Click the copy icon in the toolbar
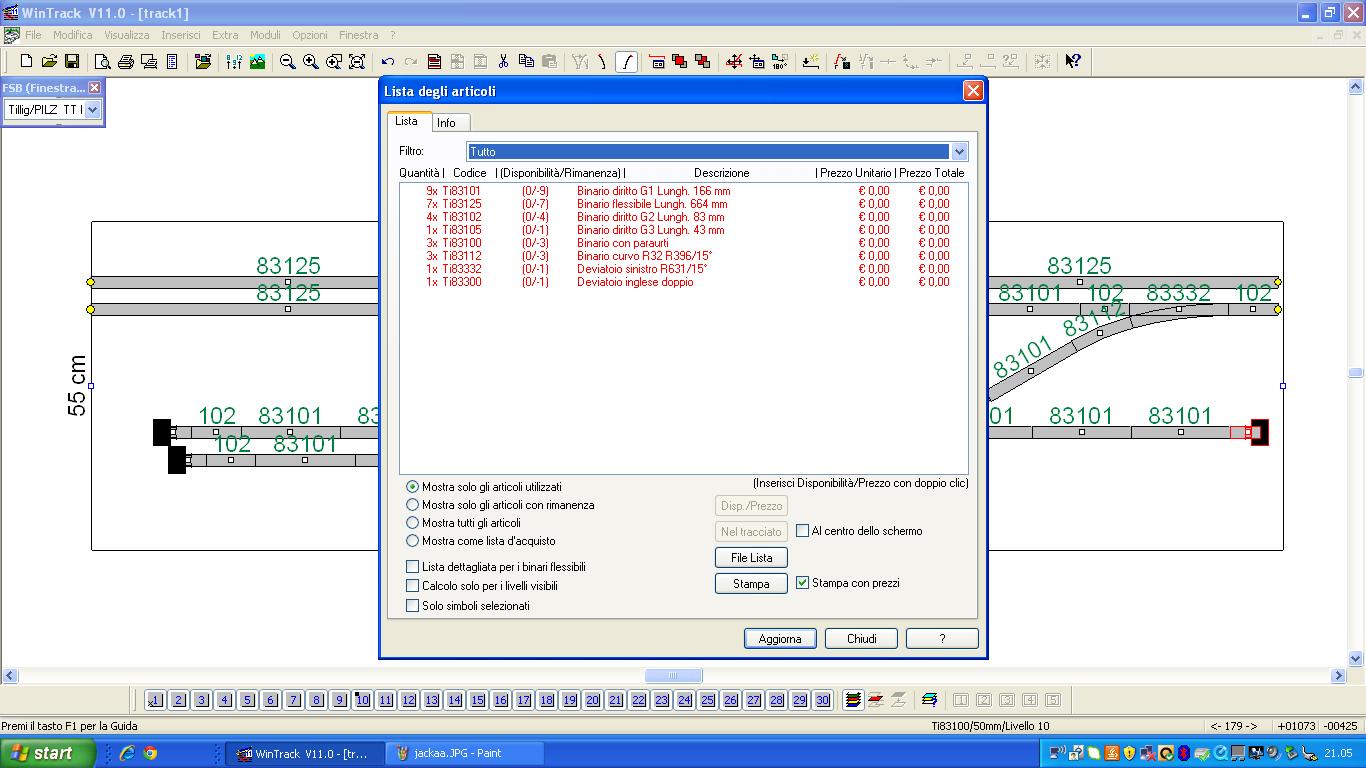The image size is (1366, 768). 526,61
